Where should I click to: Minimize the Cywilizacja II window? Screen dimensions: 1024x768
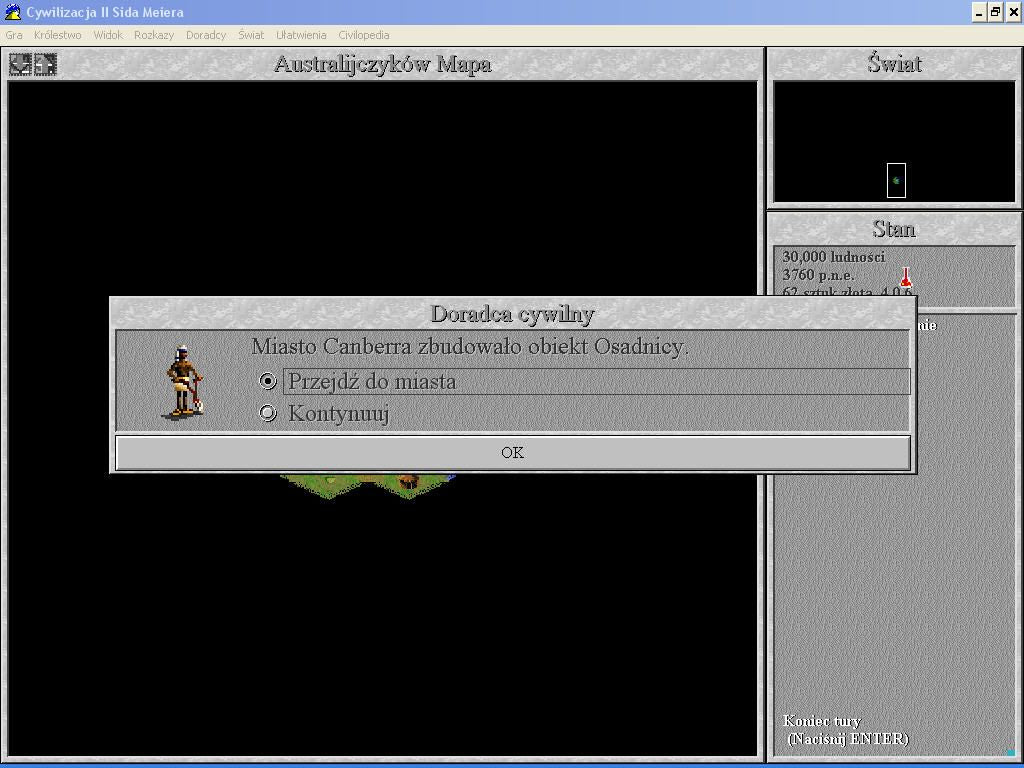pos(979,12)
